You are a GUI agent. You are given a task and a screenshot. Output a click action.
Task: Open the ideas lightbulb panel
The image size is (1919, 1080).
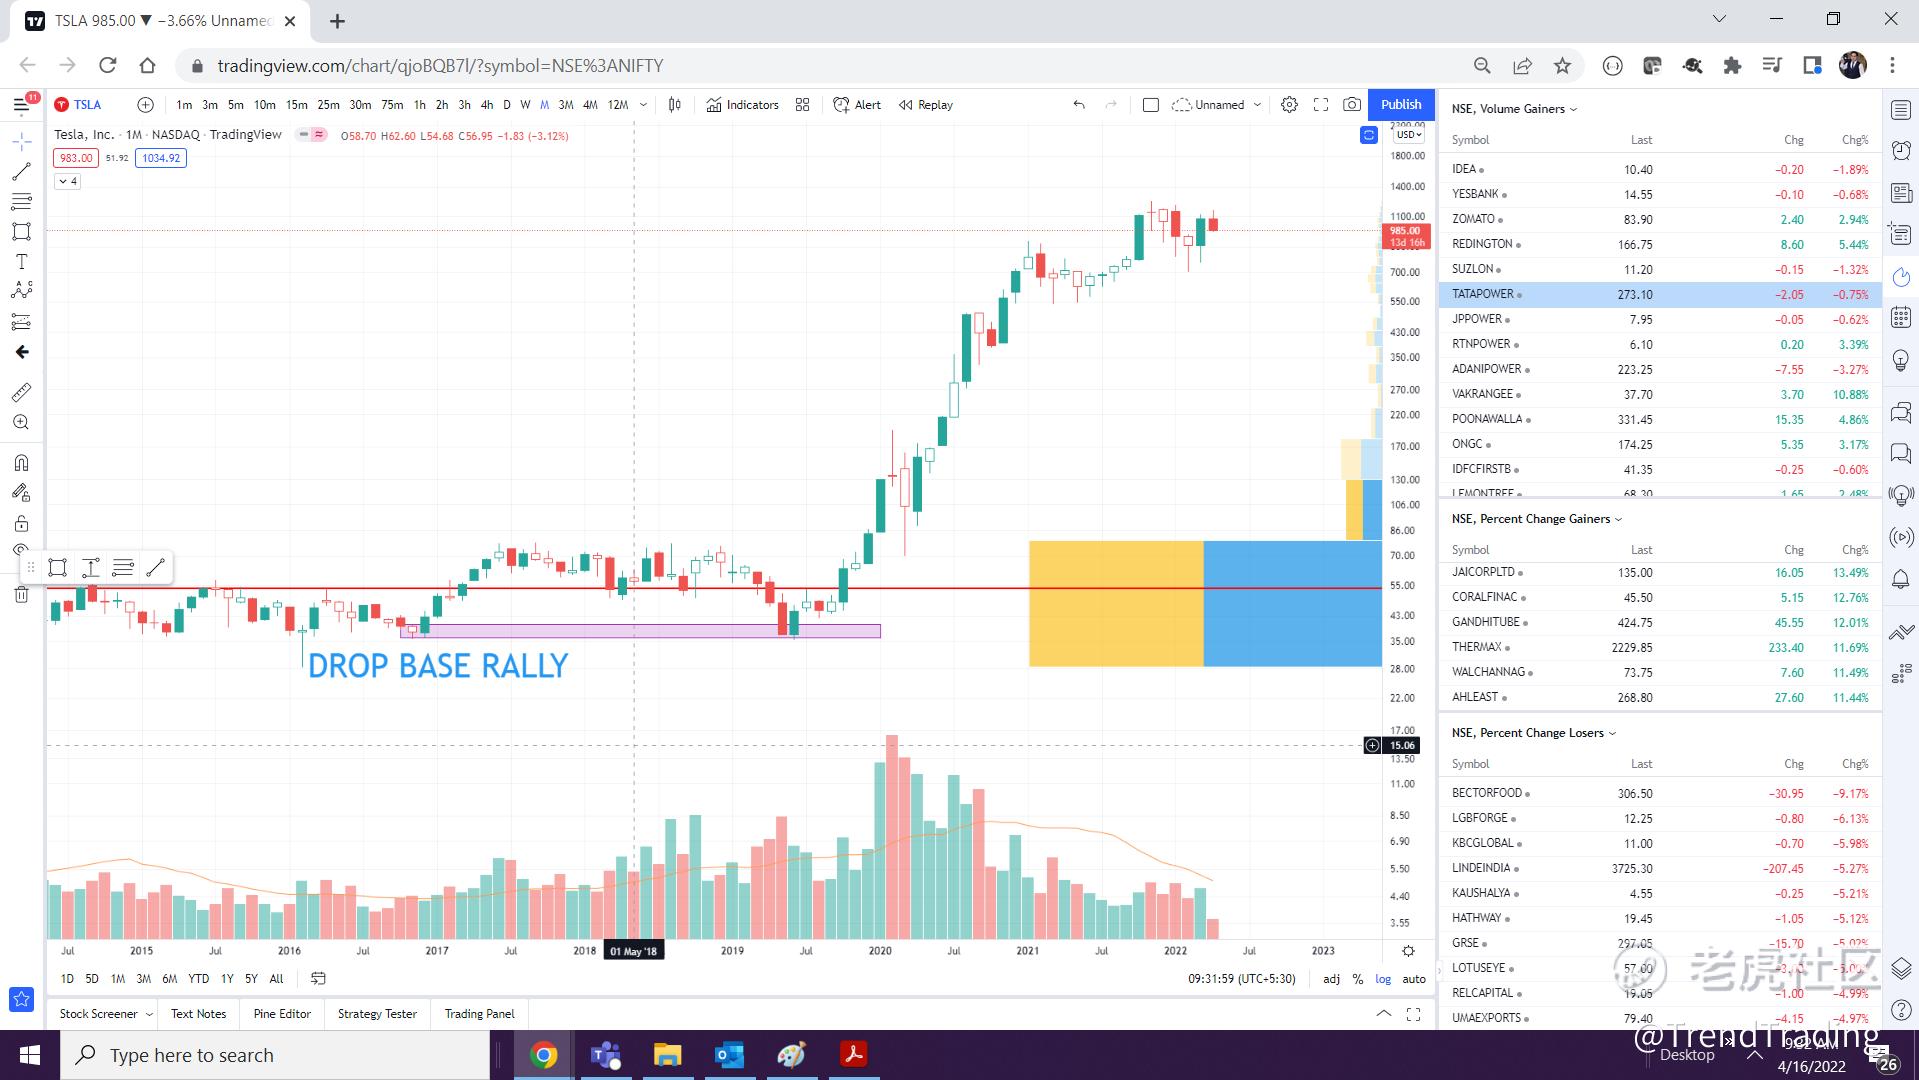[x=1901, y=360]
